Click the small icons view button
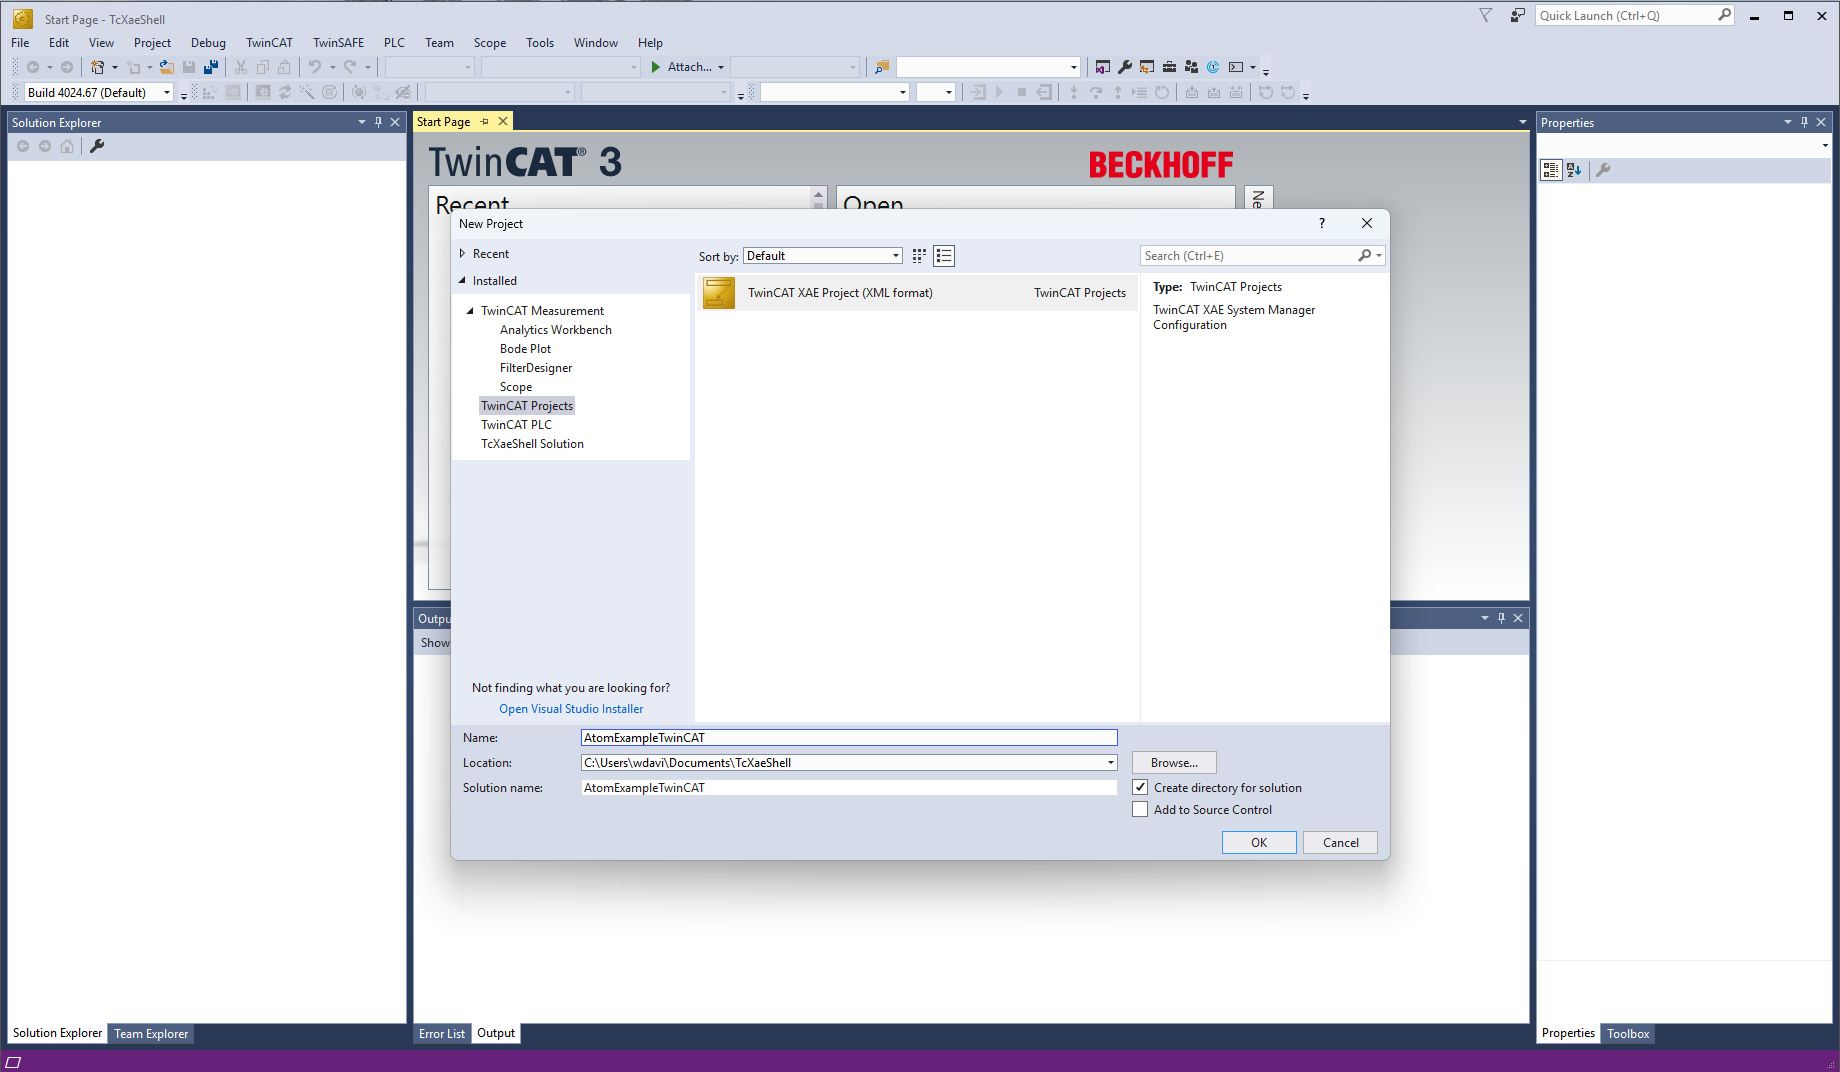 click(919, 256)
